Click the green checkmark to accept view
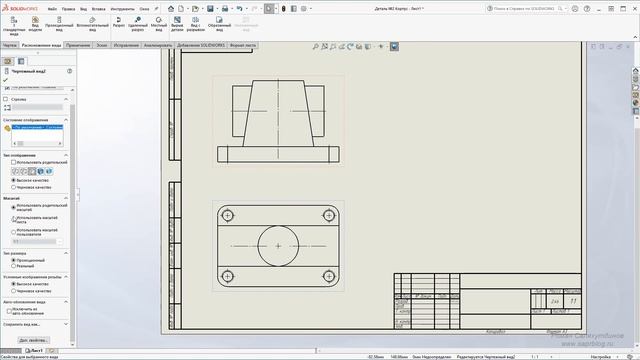640x360 pixels. coord(5,80)
